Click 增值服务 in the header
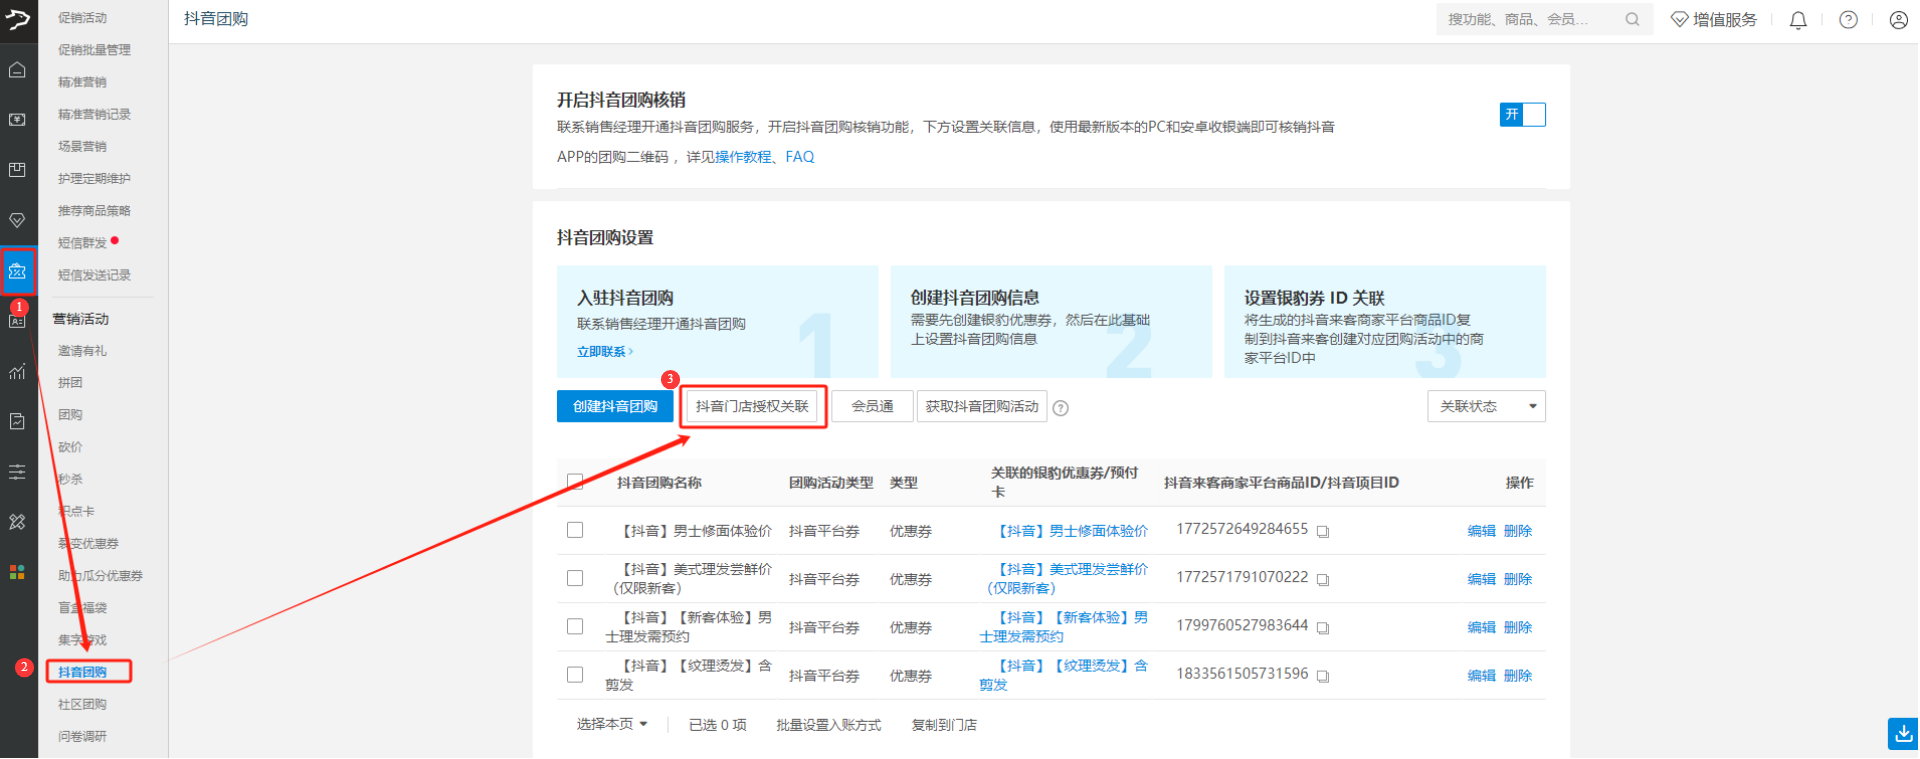 (1725, 19)
